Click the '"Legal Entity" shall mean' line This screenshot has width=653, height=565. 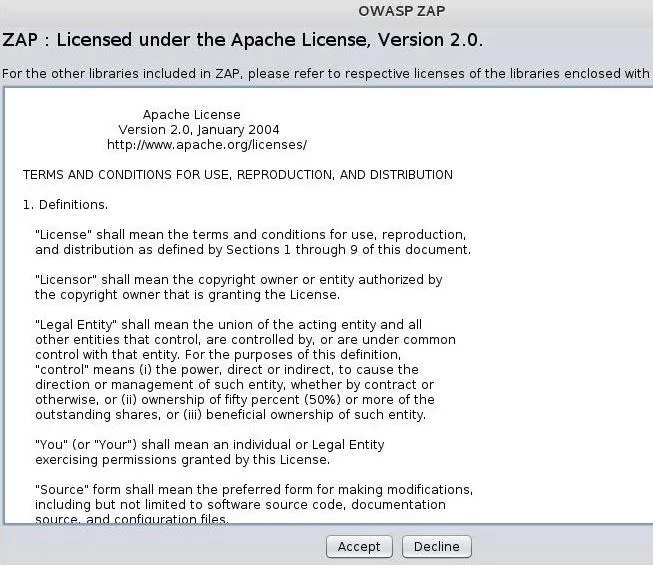click(x=229, y=324)
